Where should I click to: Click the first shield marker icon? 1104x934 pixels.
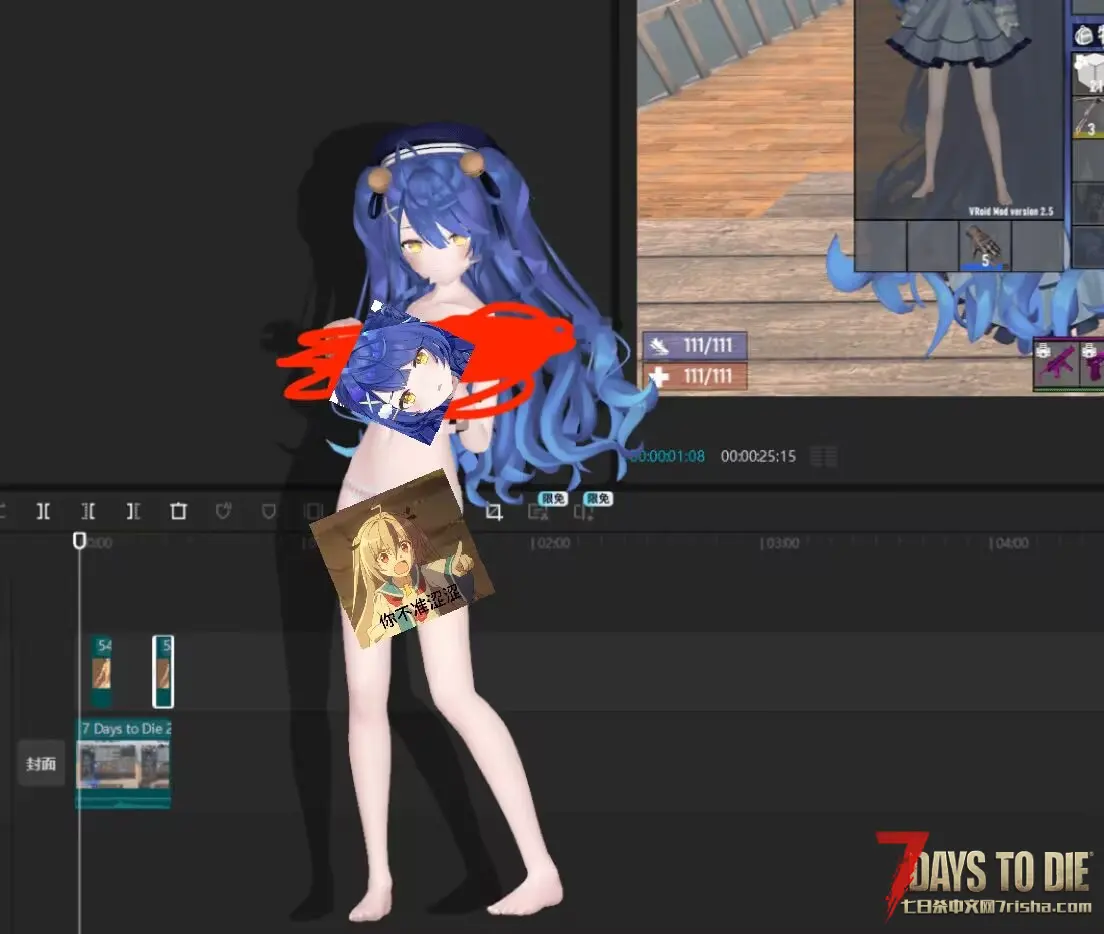(224, 512)
